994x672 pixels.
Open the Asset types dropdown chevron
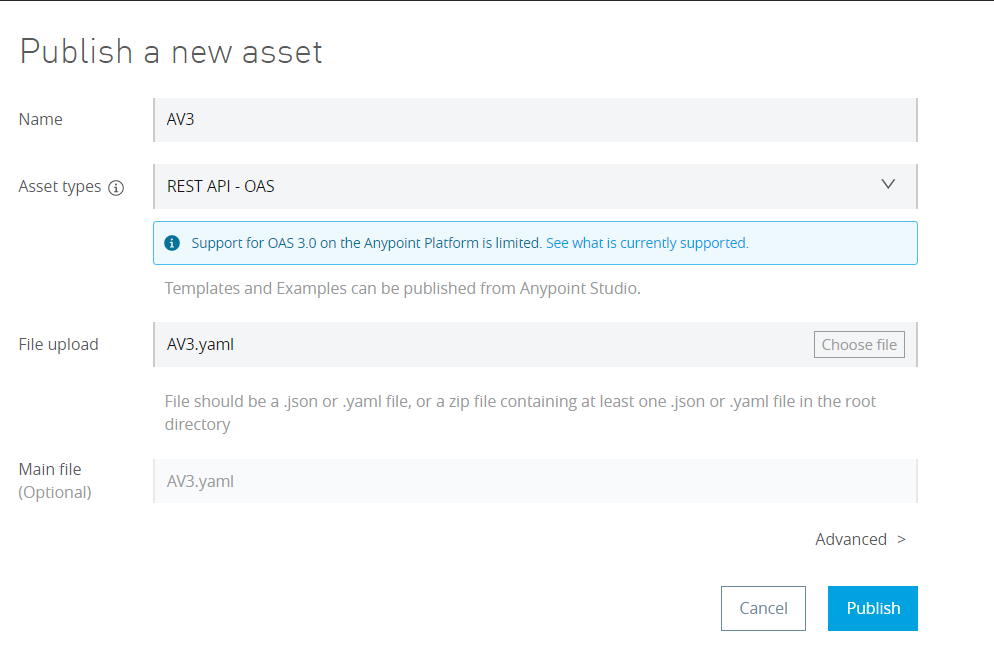click(x=888, y=184)
